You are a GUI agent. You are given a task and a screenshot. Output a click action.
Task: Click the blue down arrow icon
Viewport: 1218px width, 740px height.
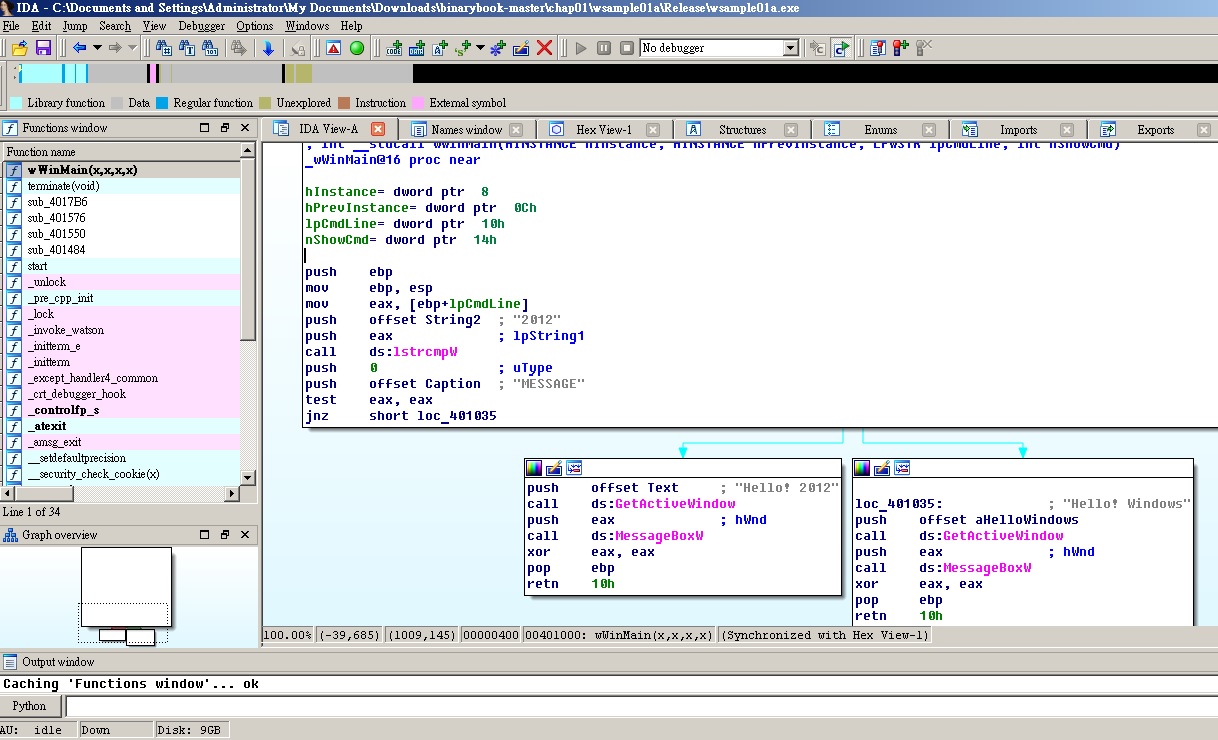click(x=268, y=48)
